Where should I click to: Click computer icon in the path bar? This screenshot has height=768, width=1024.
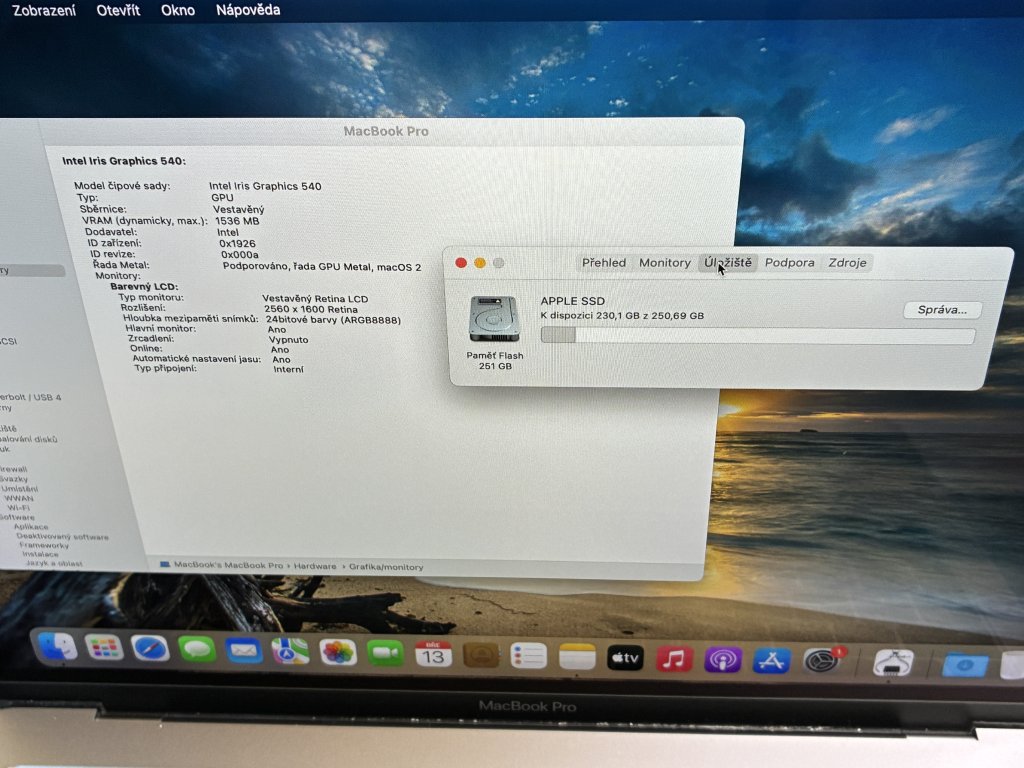tap(165, 564)
